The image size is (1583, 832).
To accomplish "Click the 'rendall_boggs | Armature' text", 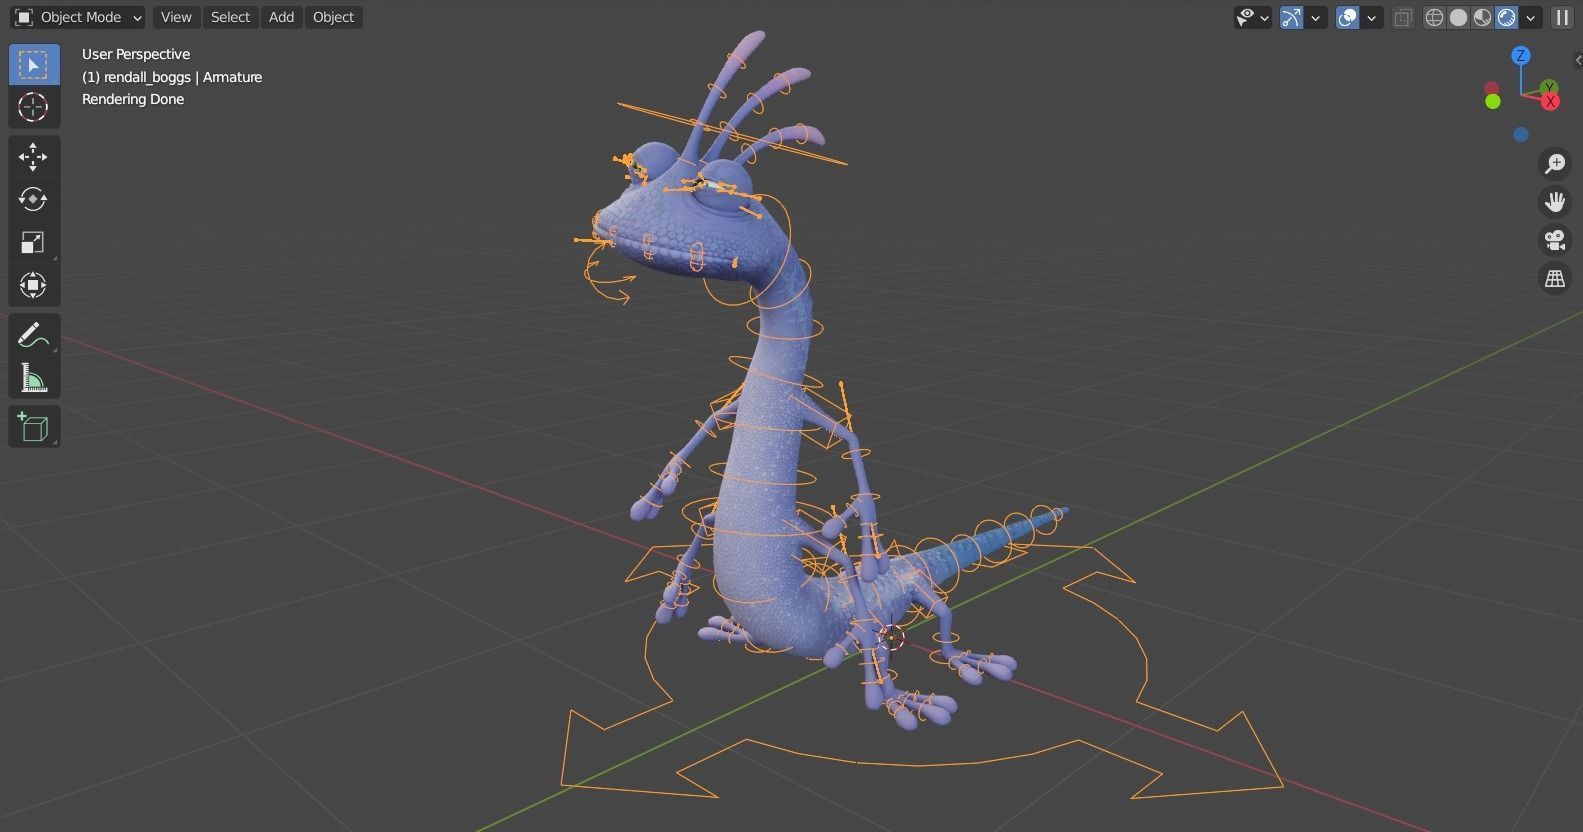I will pyautogui.click(x=183, y=77).
